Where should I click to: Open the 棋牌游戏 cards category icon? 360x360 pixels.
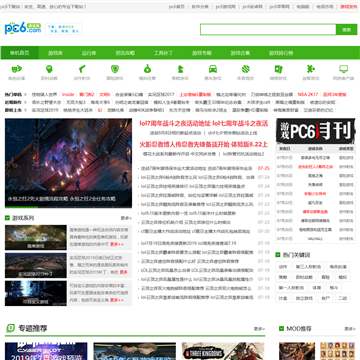278,69
